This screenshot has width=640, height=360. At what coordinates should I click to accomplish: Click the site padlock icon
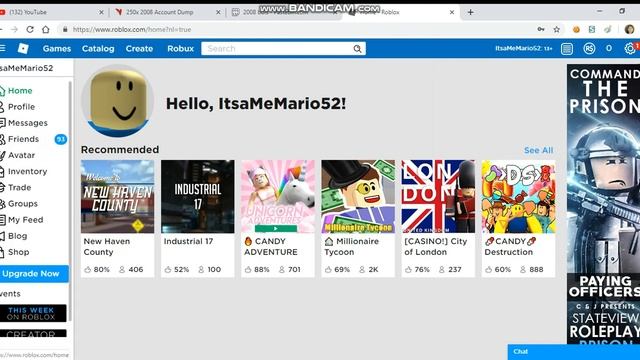click(x=65, y=29)
